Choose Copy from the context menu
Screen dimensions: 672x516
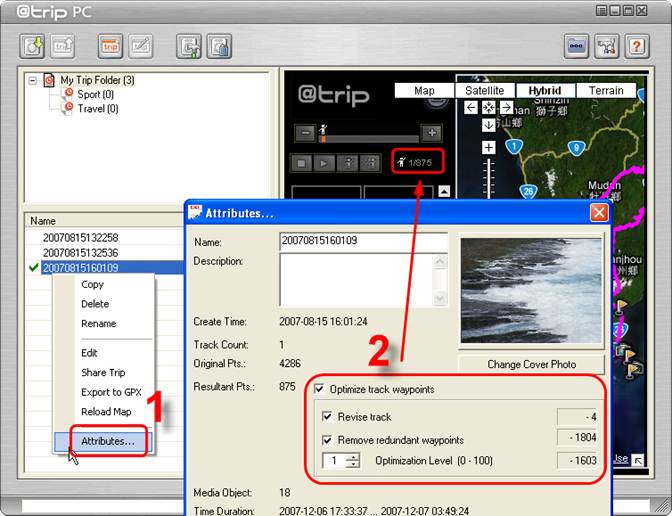click(x=93, y=285)
